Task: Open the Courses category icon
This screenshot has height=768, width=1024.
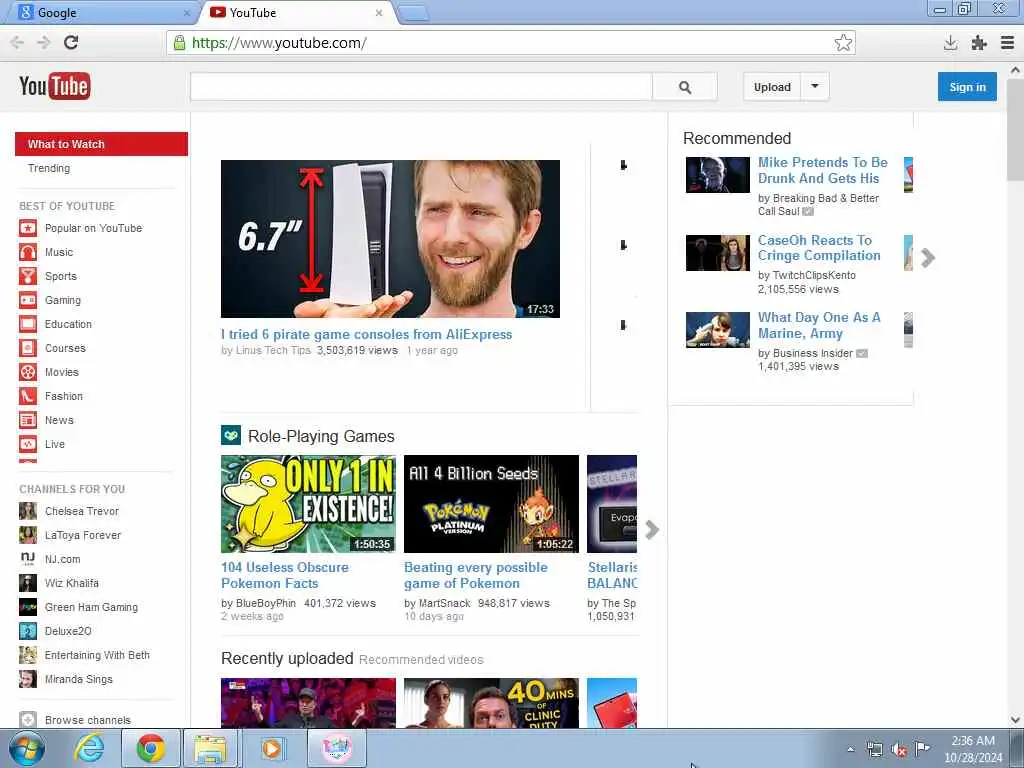Action: coord(27,348)
